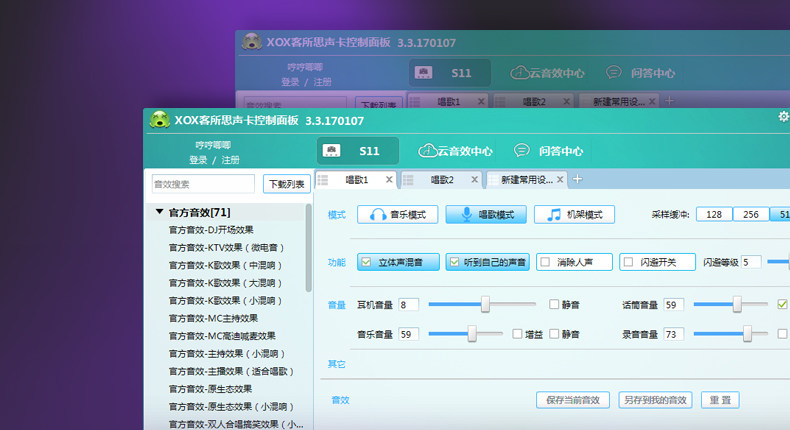Viewport: 790px width, 430px height.
Task: Click the headphone volume value field
Action: pos(408,304)
